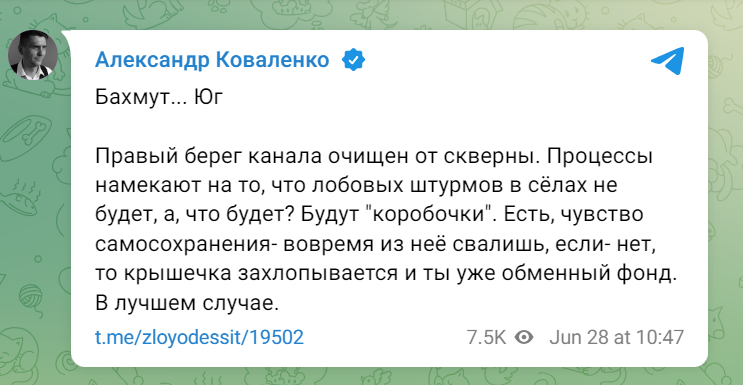Click the blue verified badge icon

(353, 61)
